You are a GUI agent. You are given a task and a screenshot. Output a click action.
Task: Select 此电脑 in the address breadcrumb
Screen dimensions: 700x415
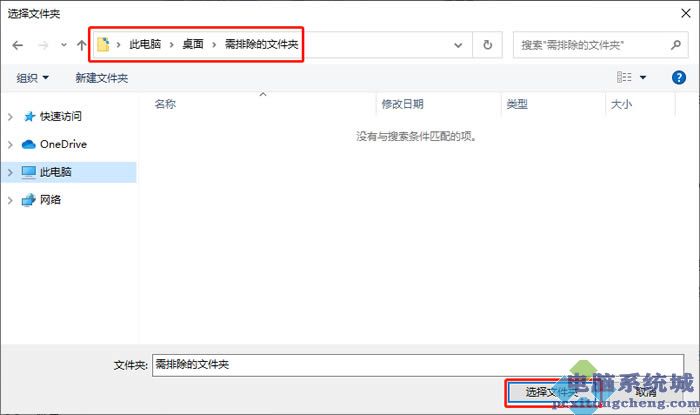(145, 44)
